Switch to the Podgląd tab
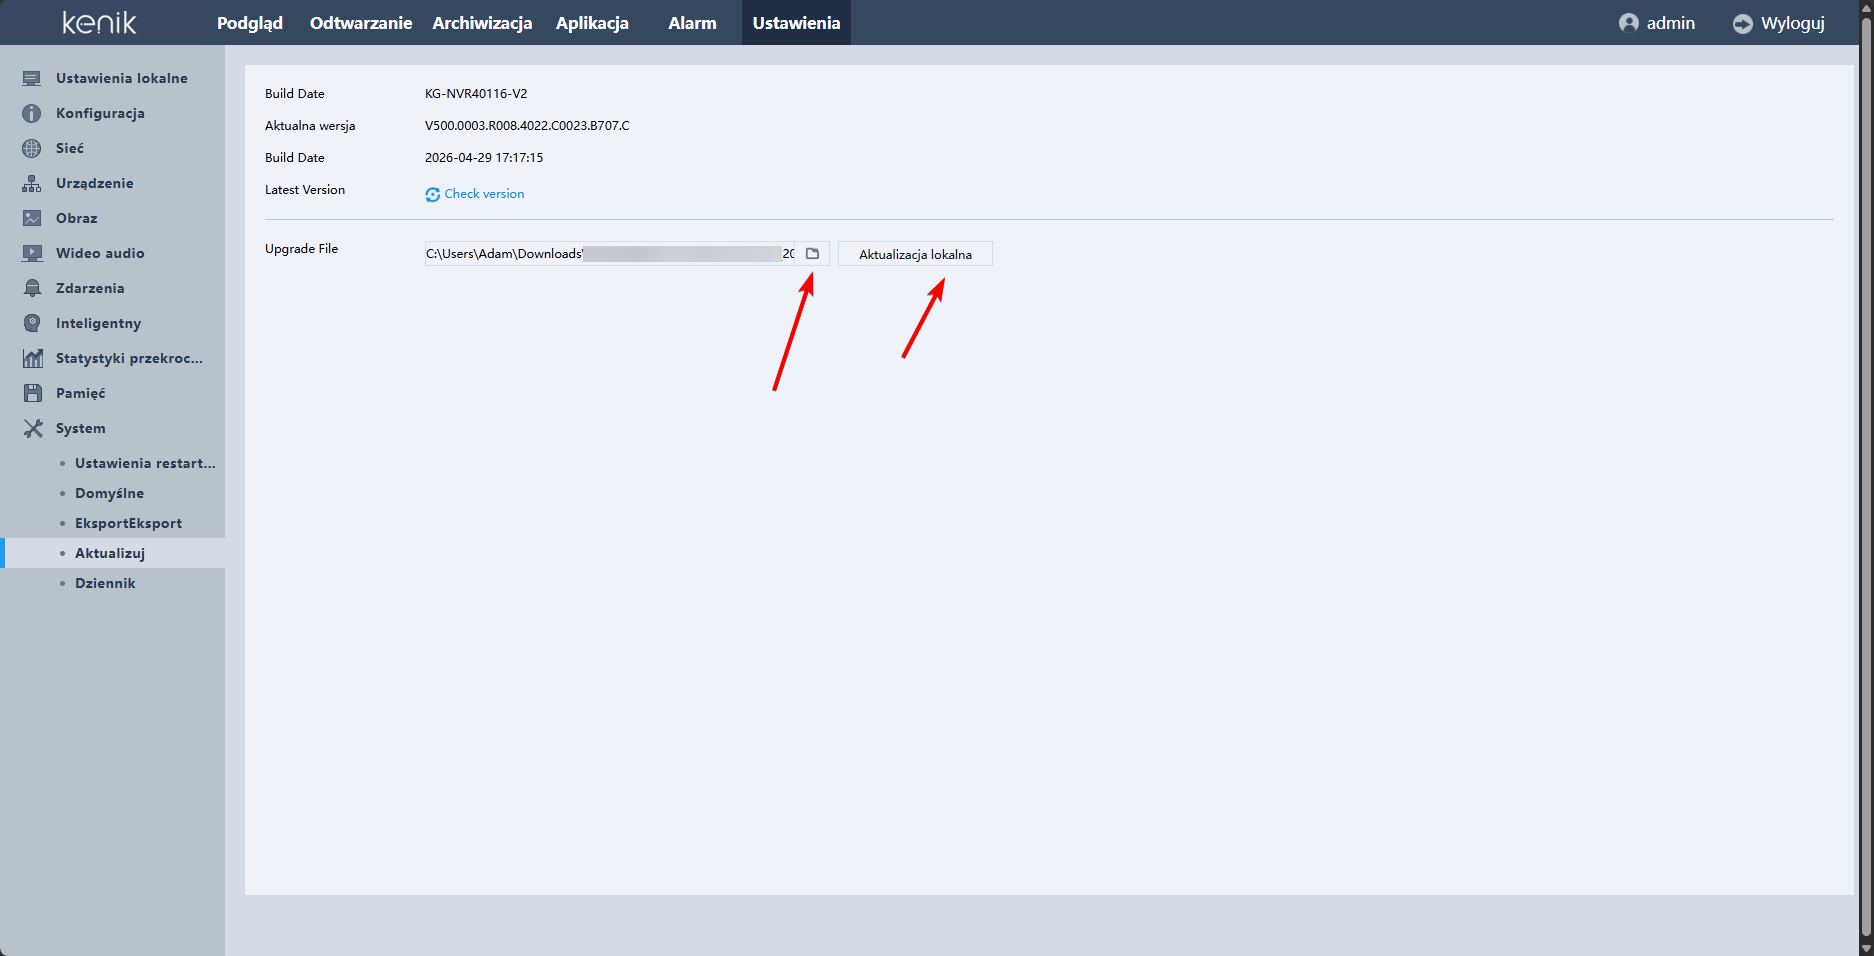 coord(250,23)
